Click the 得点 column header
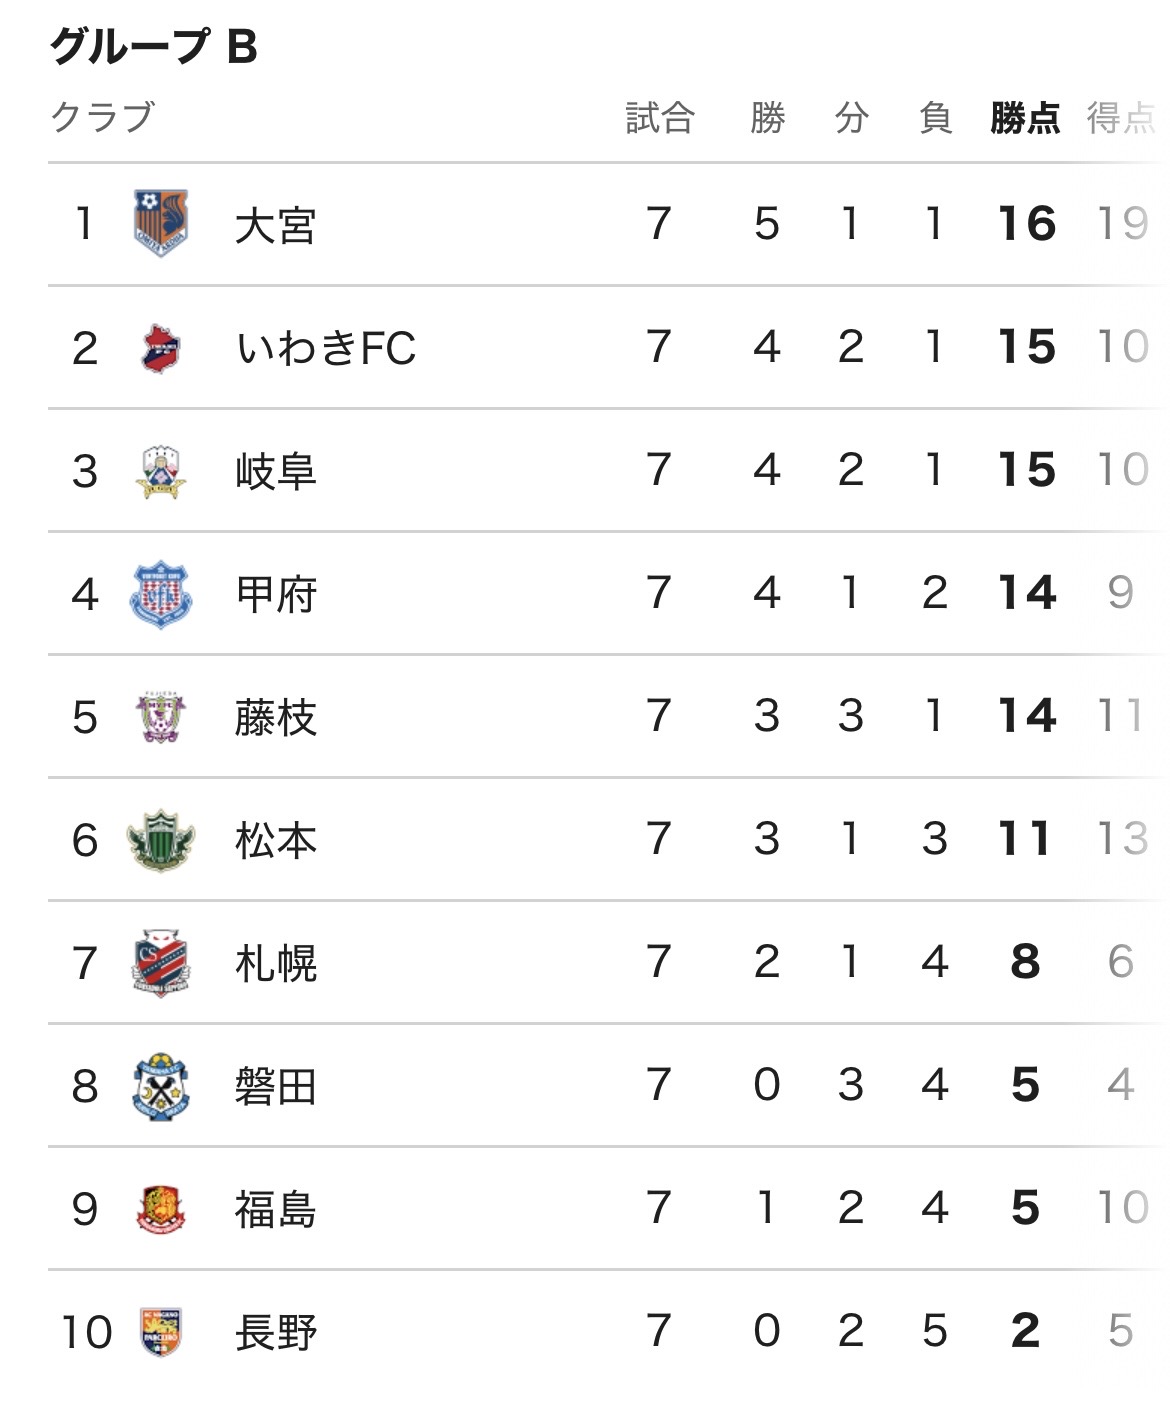Viewport: 1170px width, 1404px height. pyautogui.click(x=1121, y=118)
